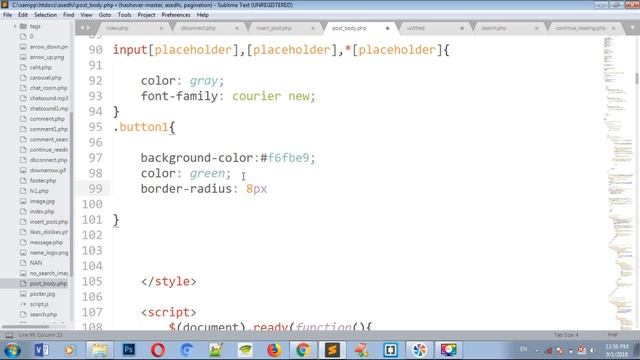
Task: Open index.php in sidebar
Action: [42, 211]
